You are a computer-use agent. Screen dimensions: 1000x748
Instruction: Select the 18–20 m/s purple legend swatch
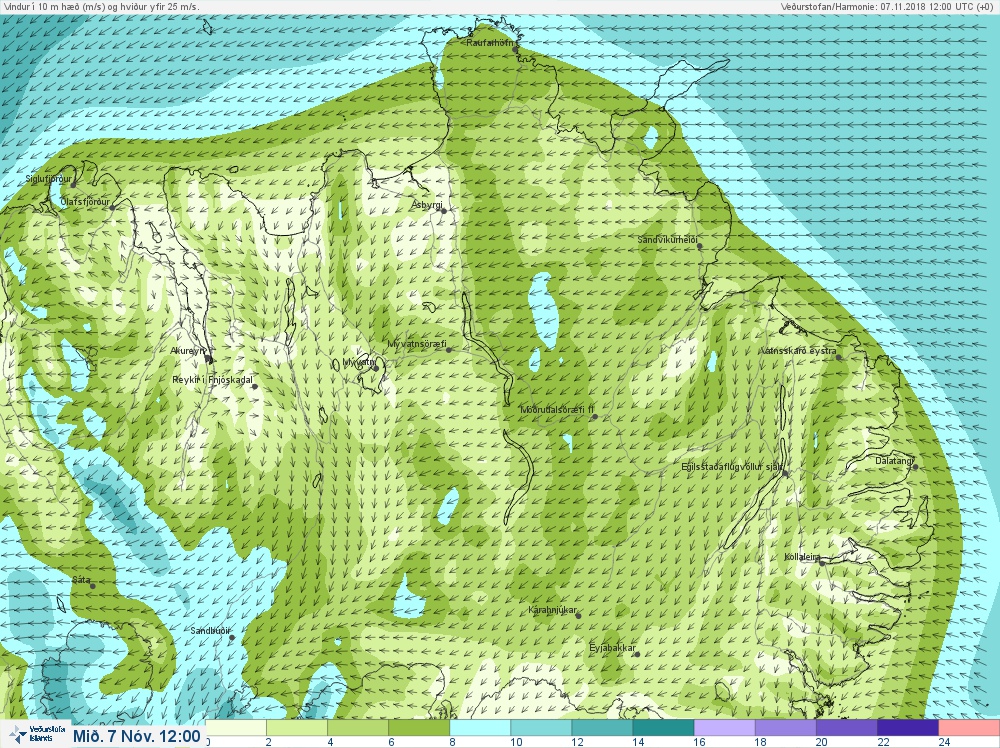pos(786,728)
